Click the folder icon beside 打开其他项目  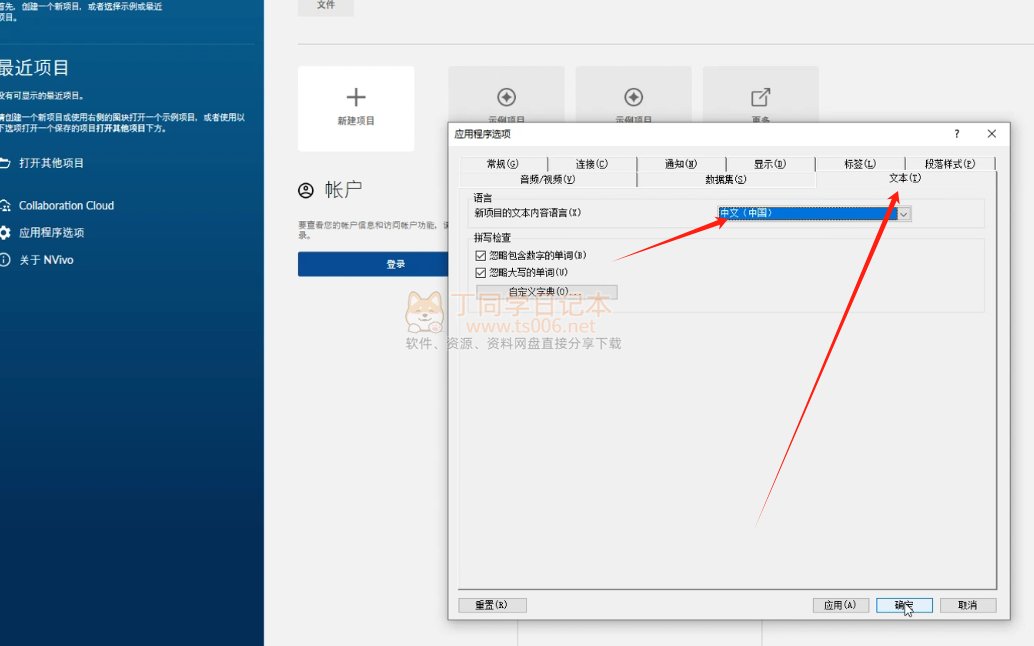point(5,163)
